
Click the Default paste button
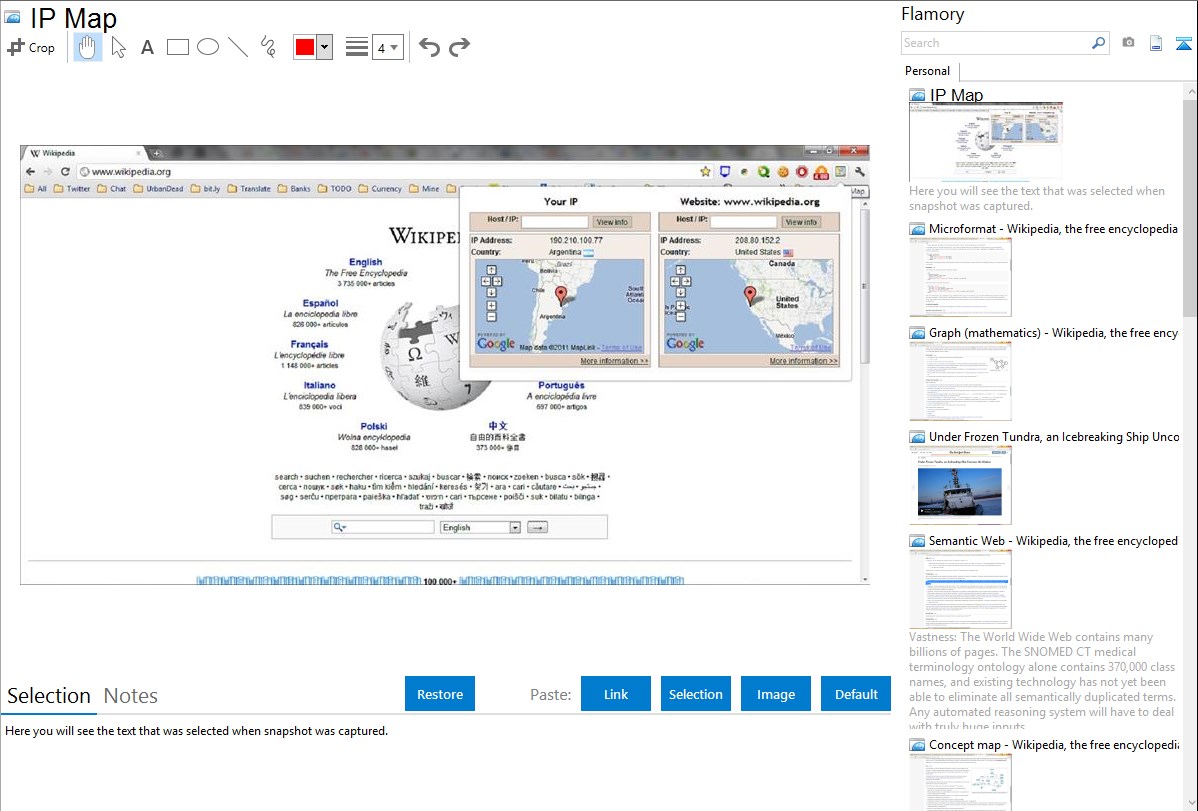(x=856, y=694)
